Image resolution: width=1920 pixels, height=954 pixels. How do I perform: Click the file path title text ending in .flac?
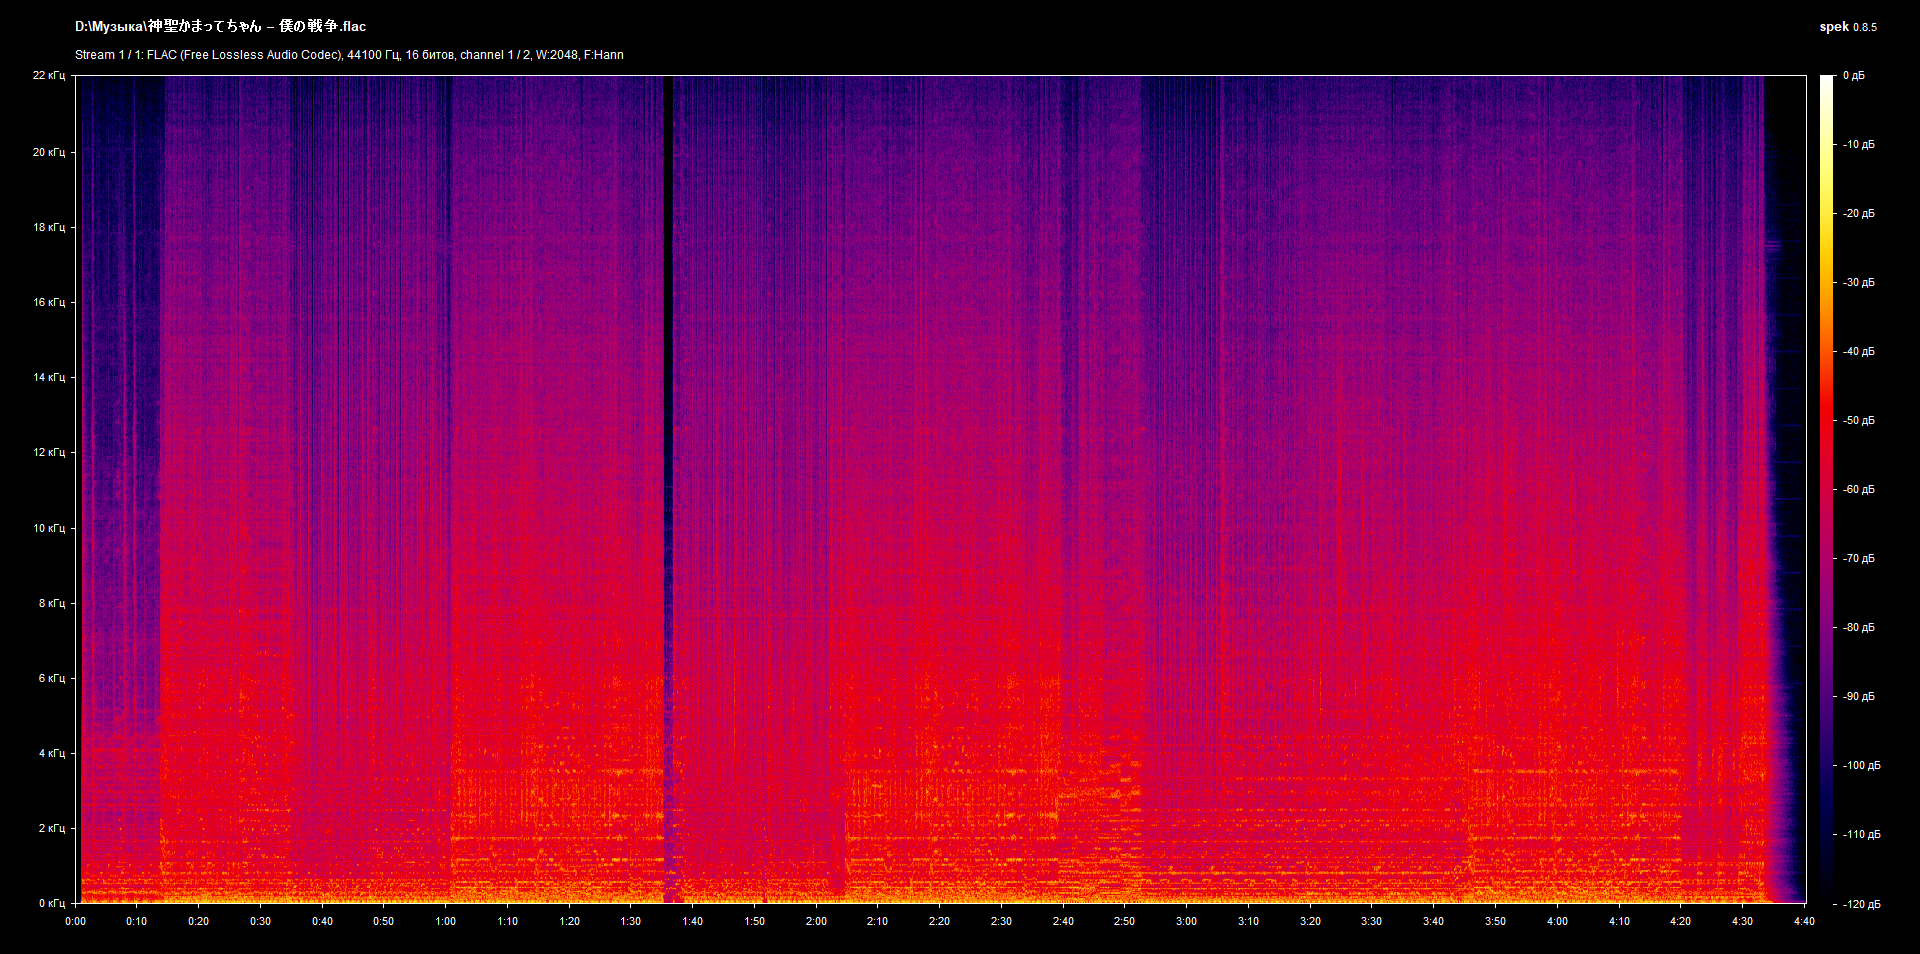(x=220, y=27)
